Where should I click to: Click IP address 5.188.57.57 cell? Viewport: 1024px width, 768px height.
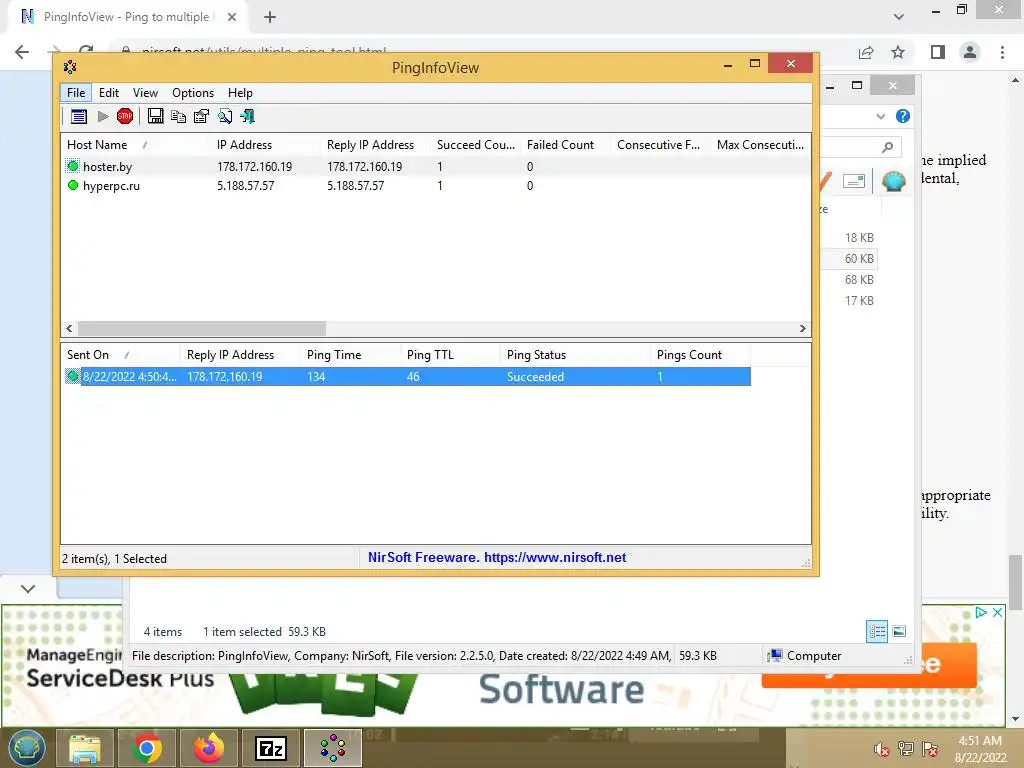click(246, 185)
